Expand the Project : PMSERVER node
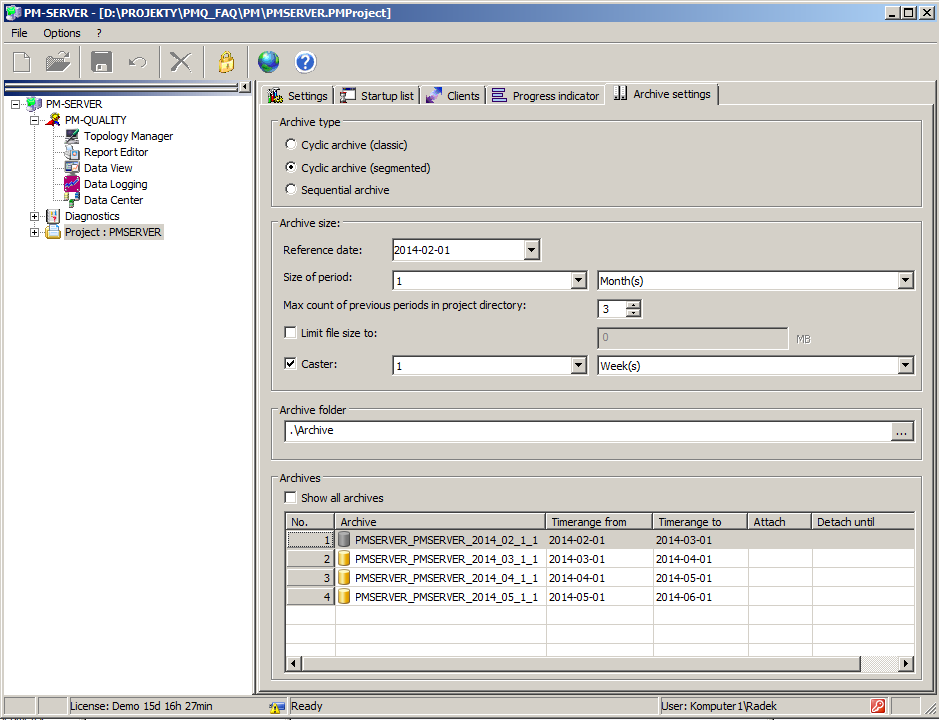 point(35,232)
